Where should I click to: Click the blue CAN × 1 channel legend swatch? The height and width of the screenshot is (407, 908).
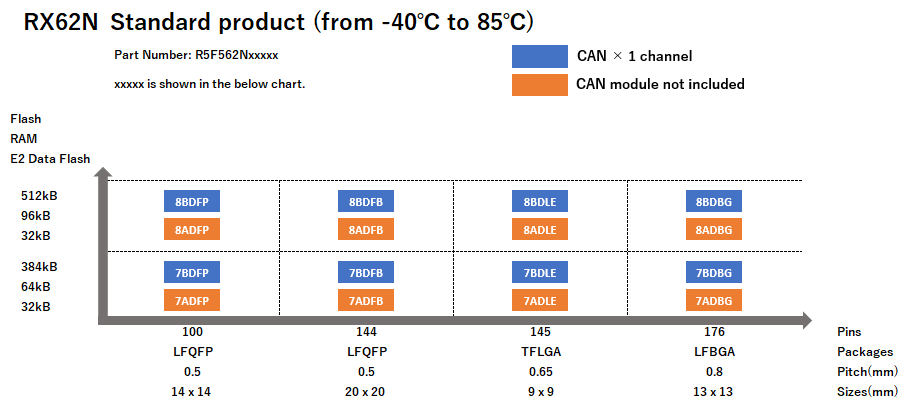click(x=539, y=56)
